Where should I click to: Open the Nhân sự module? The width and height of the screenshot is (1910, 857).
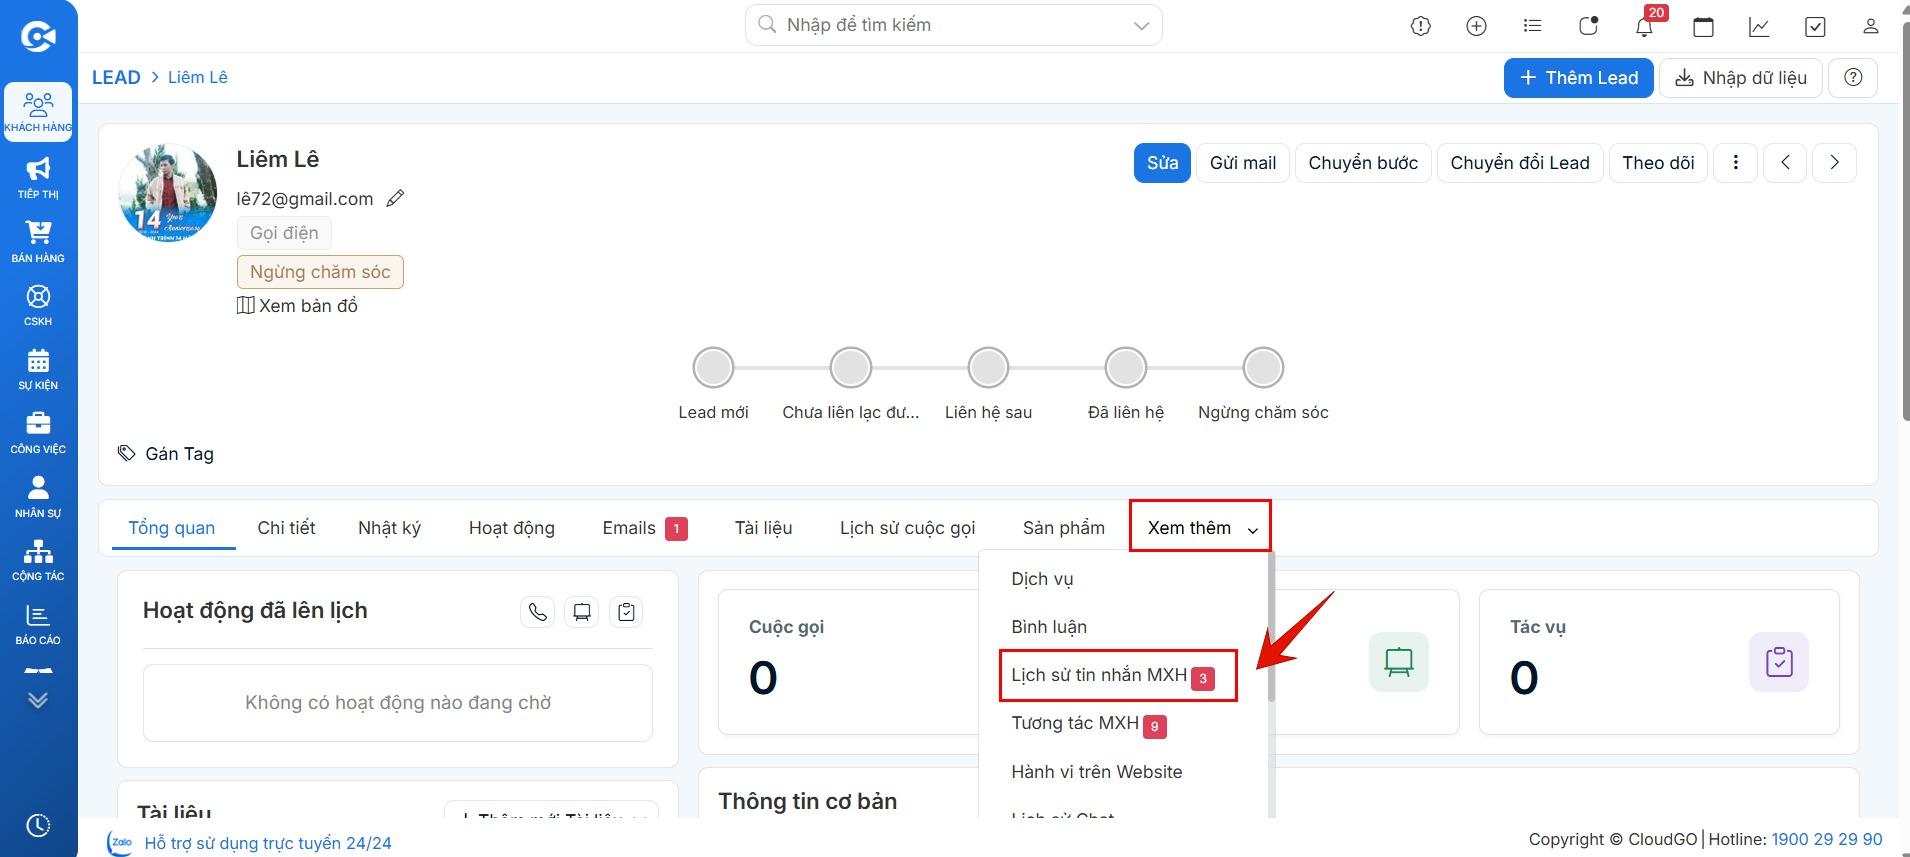(38, 496)
